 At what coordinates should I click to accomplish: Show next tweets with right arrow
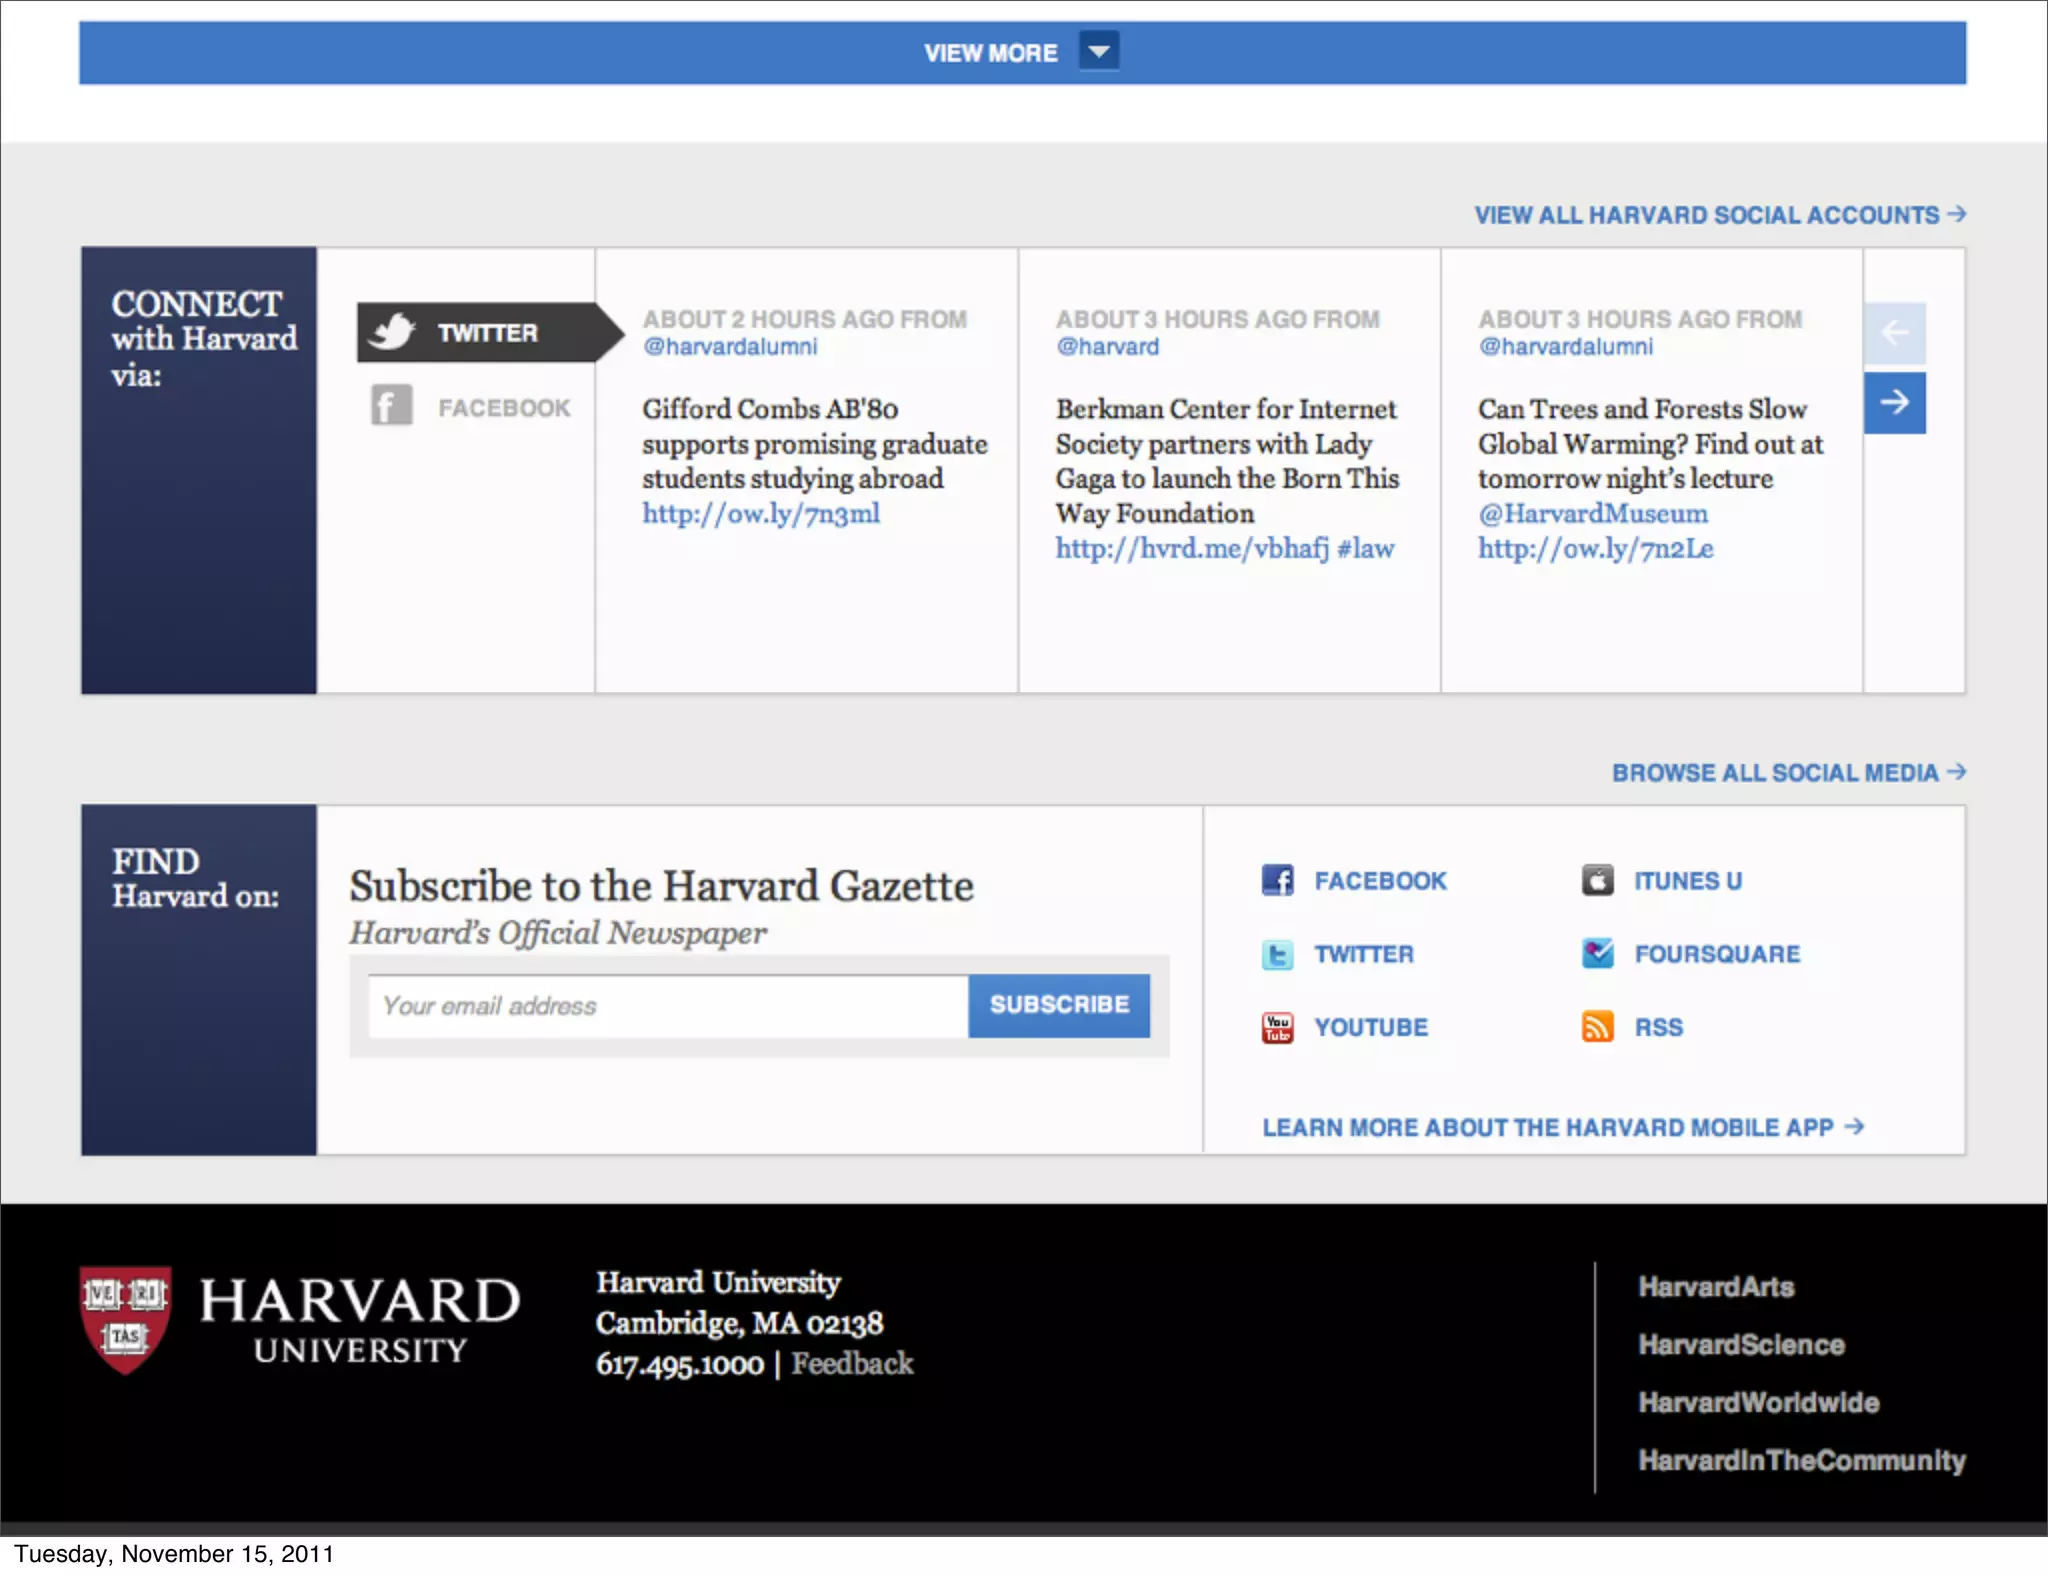(x=1894, y=403)
